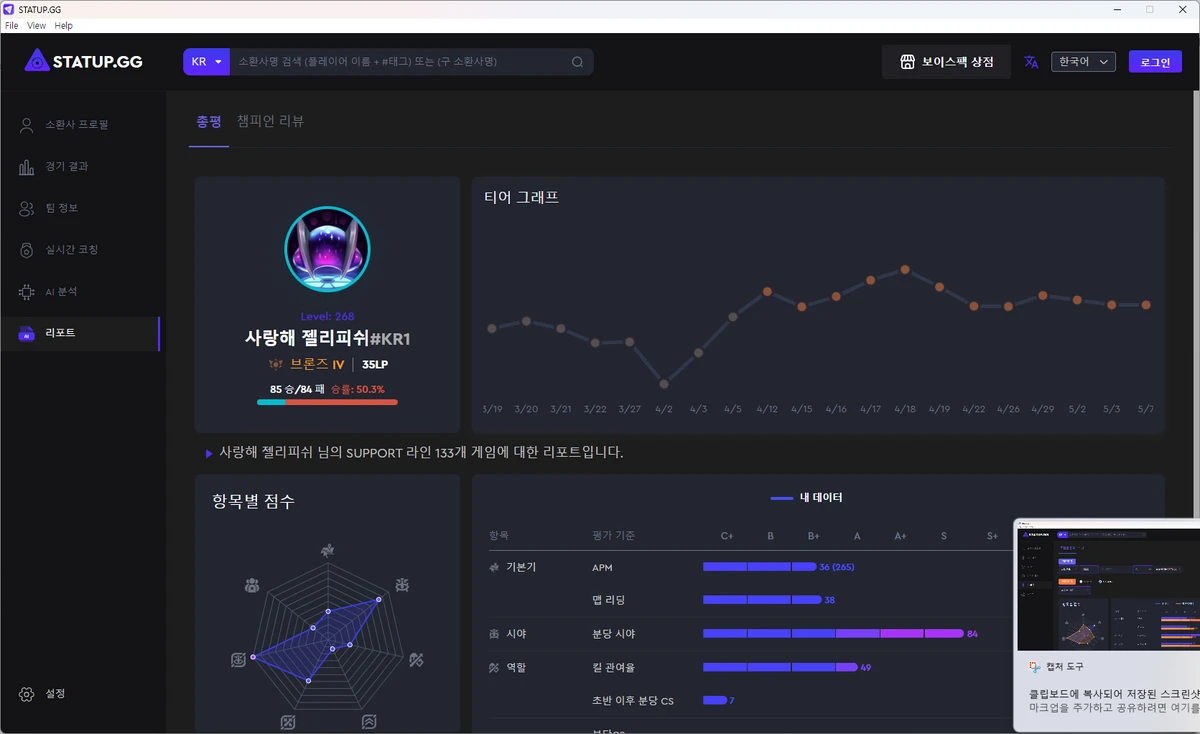This screenshot has height=734, width=1200.
Task: Click the 리포트 sidebar entry
Action: 80,333
